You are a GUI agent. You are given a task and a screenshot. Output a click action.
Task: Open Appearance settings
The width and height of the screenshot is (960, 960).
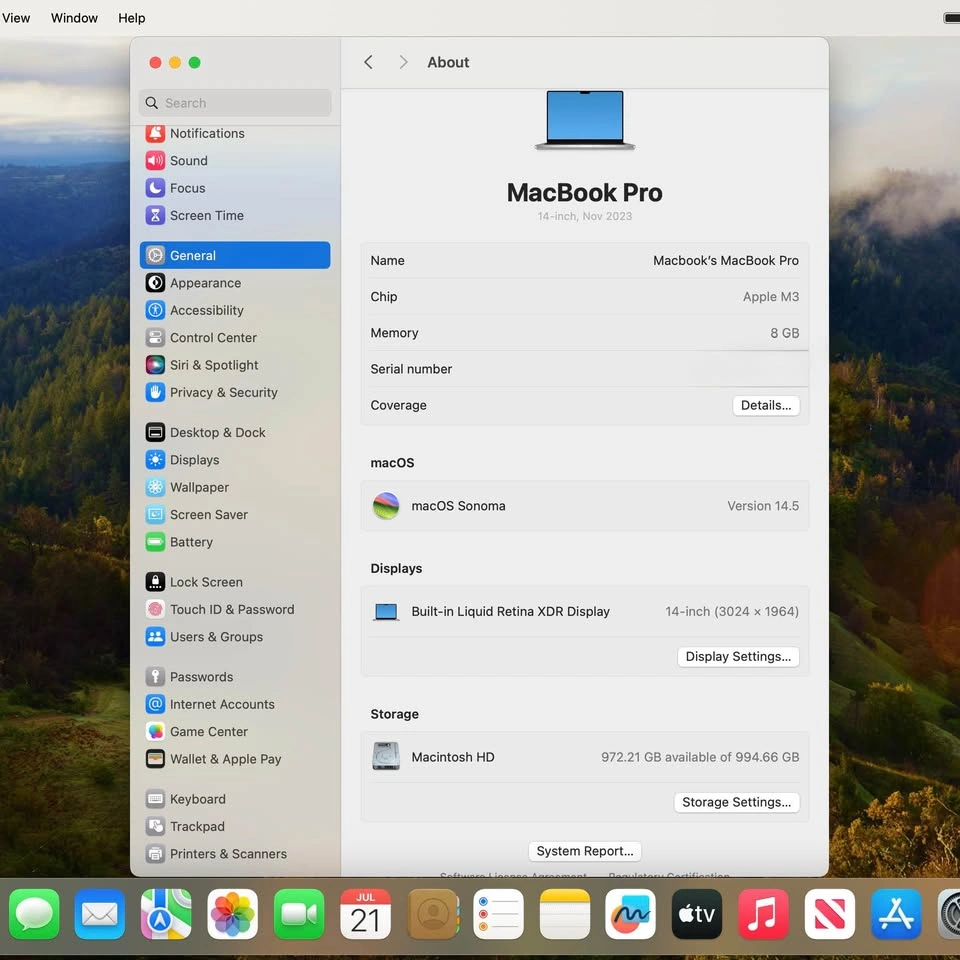pos(234,283)
